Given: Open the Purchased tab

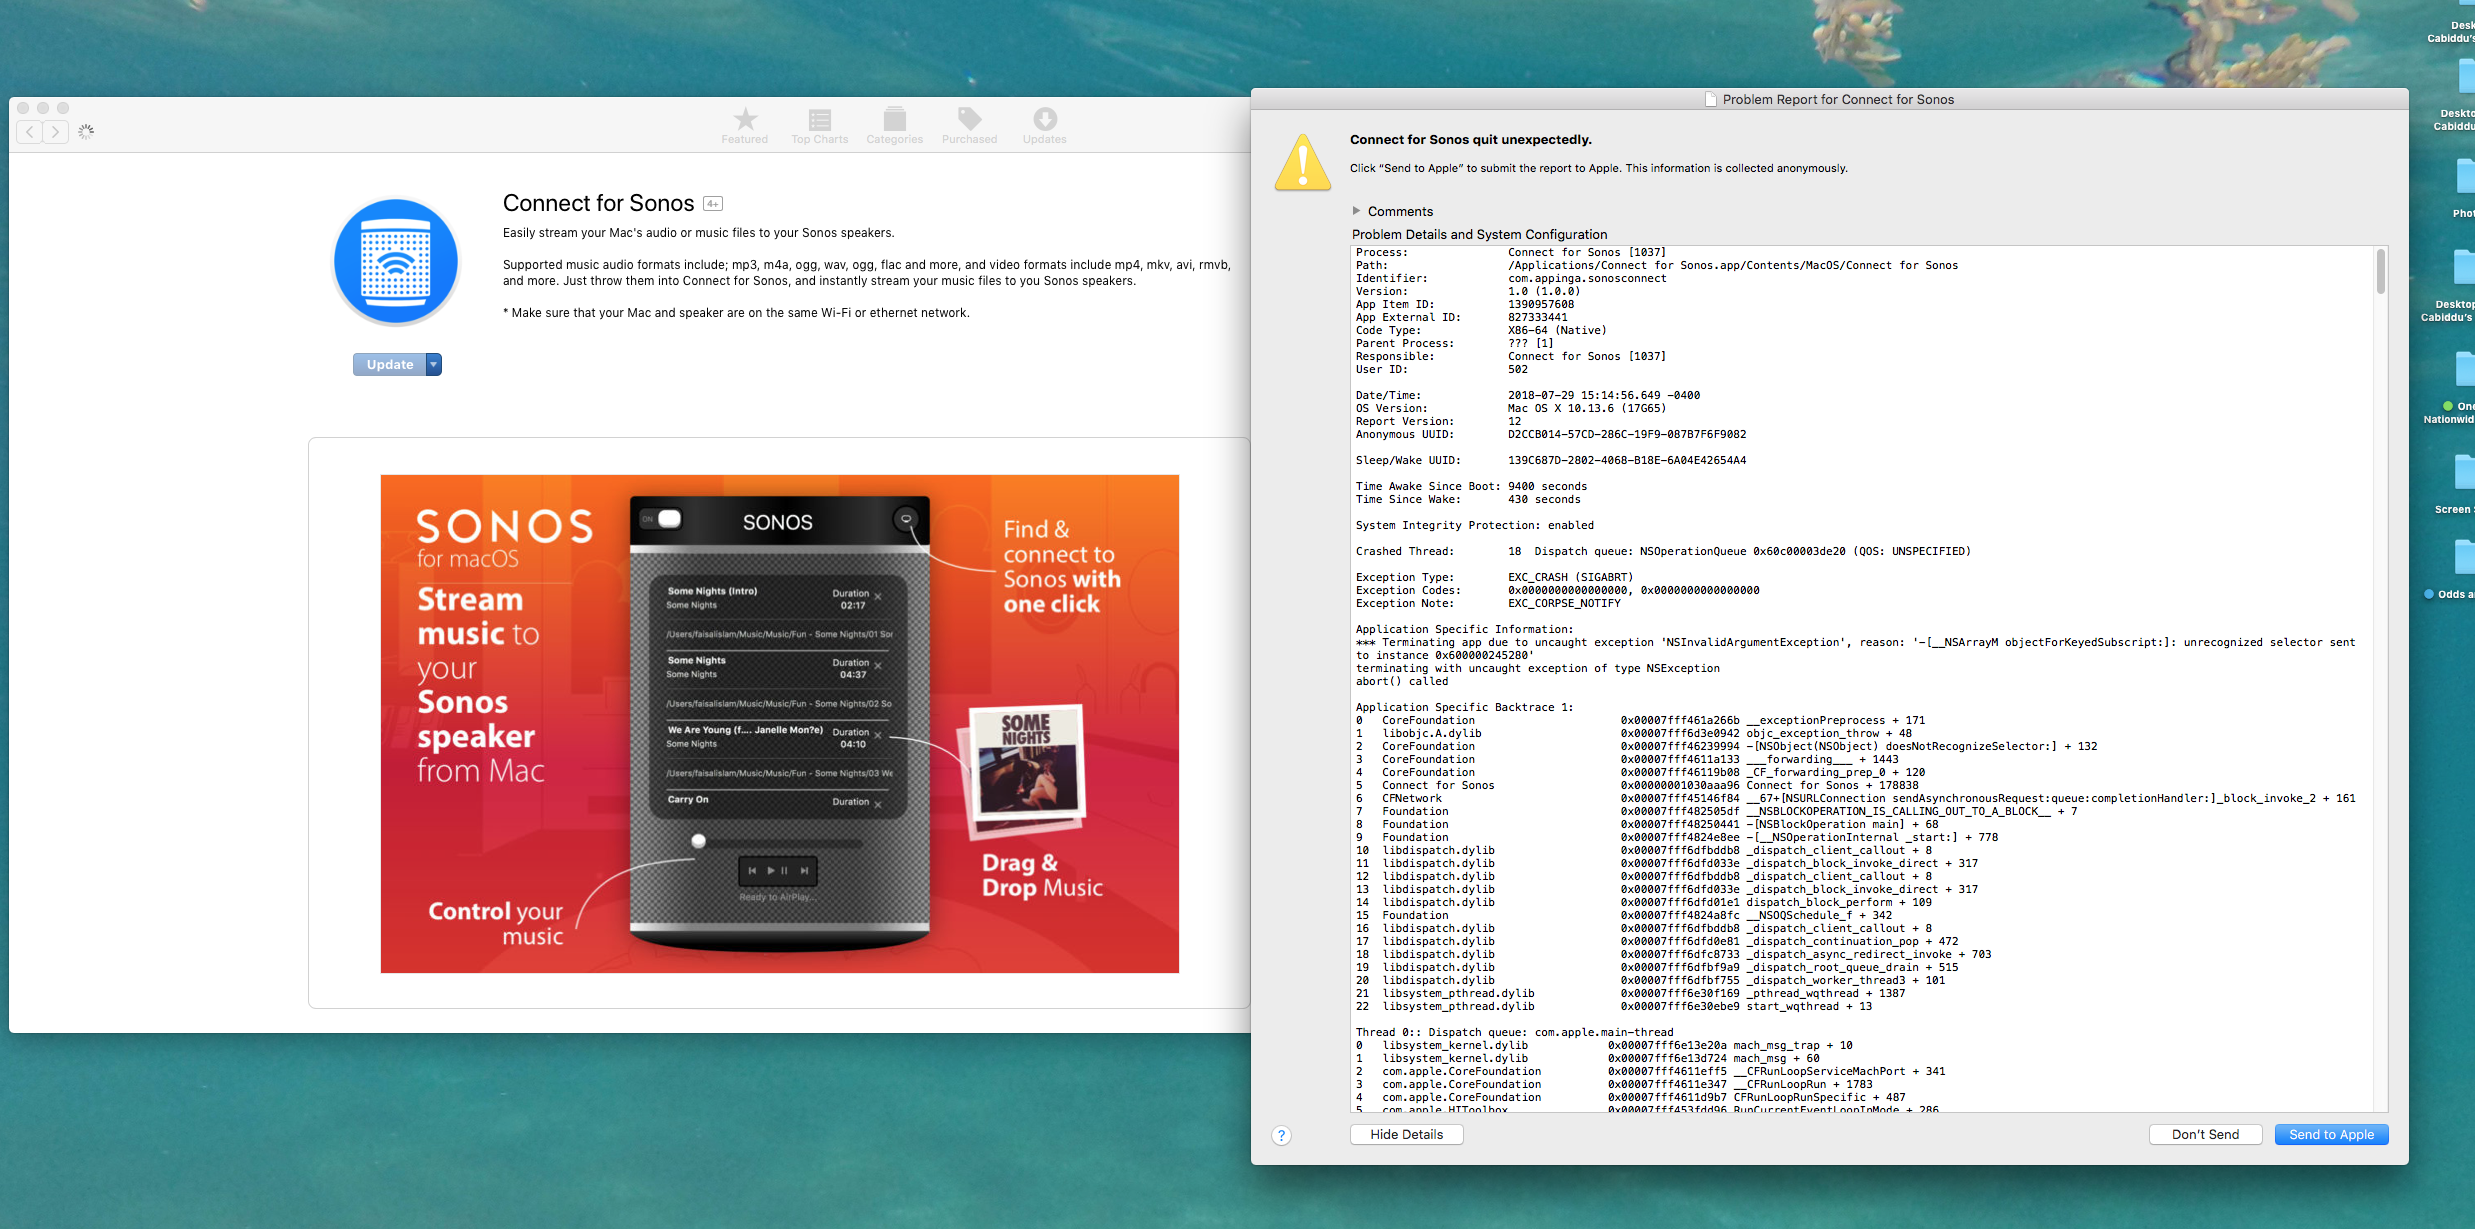Looking at the screenshot, I should [x=969, y=126].
